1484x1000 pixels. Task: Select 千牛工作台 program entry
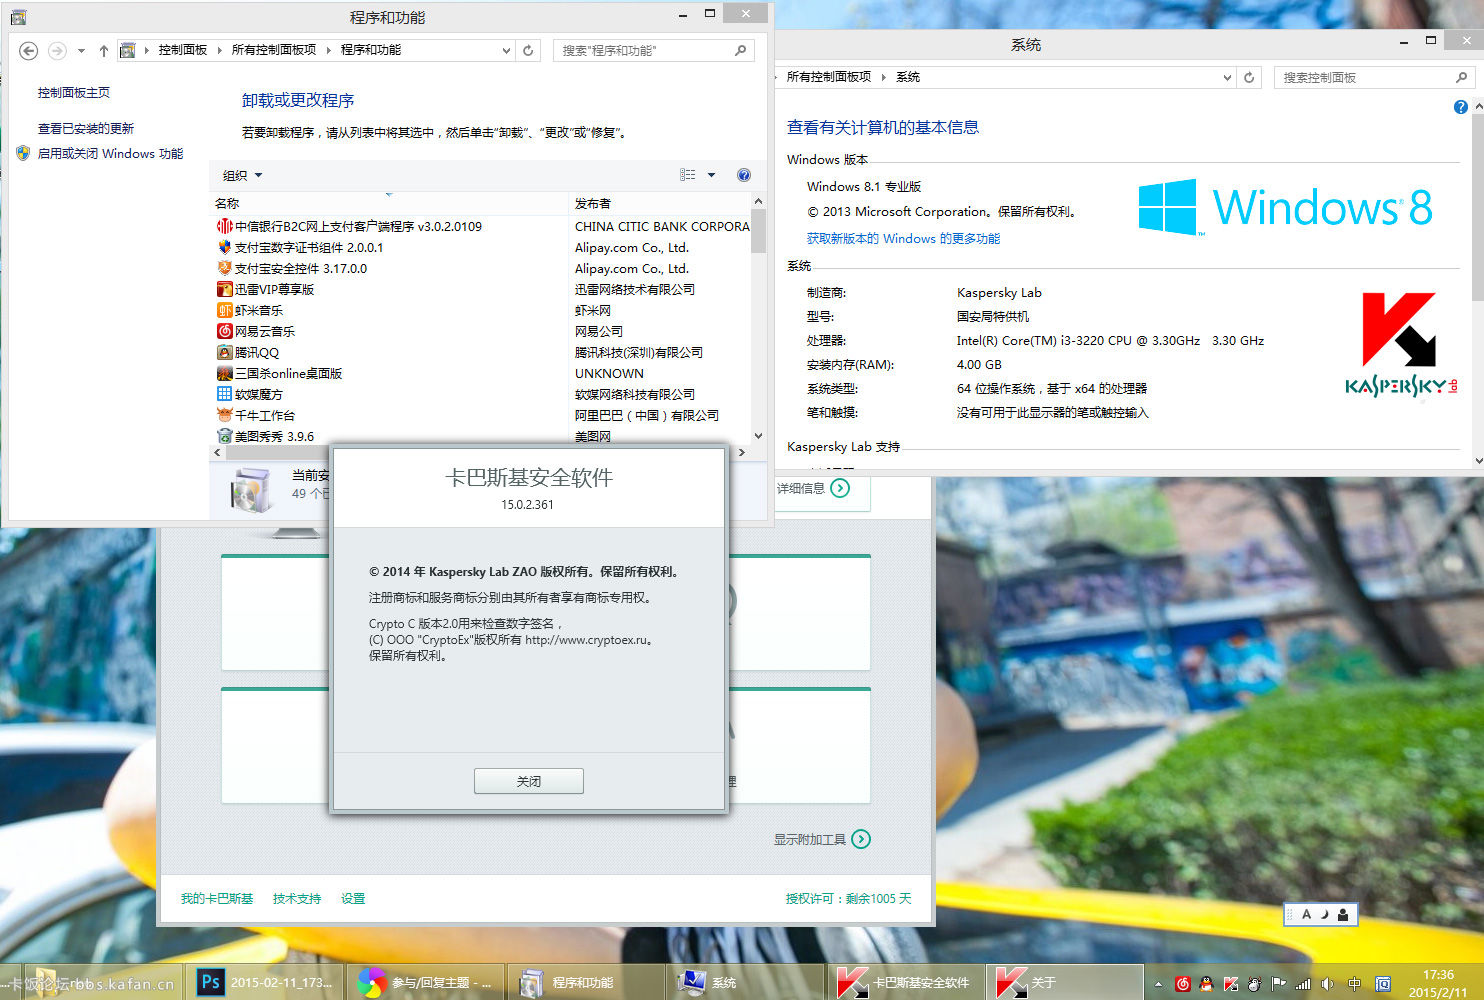480,416
